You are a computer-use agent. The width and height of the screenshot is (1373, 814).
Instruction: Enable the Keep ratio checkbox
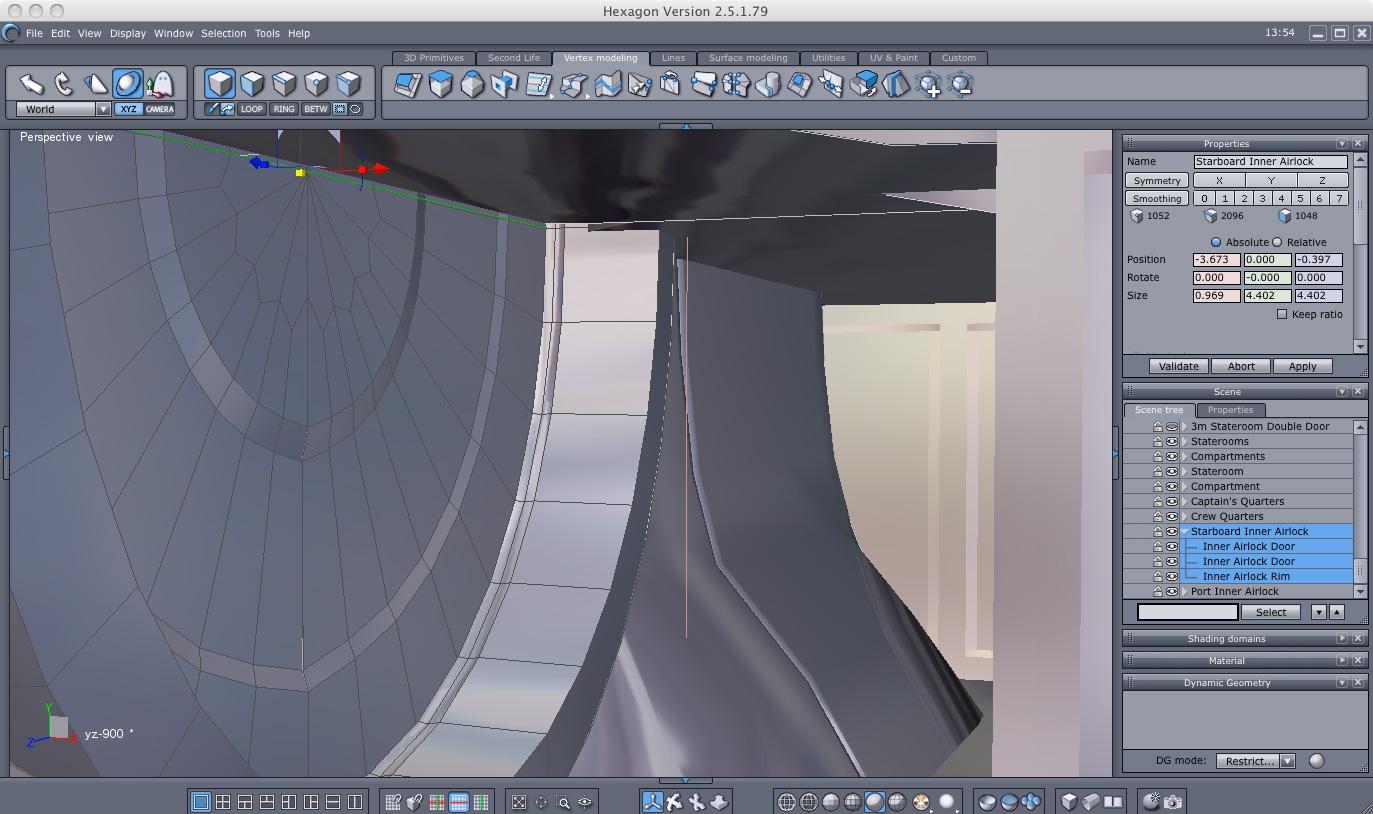(1282, 314)
